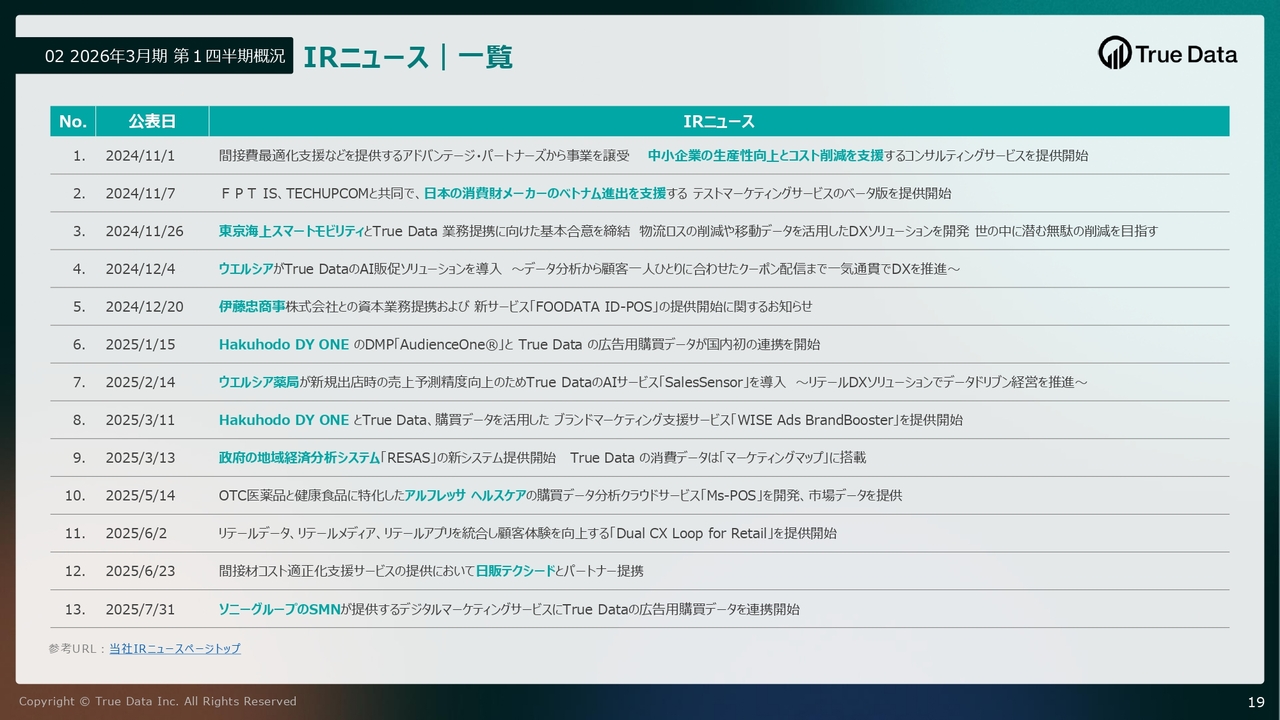
Task: Click the IRニュース column header
Action: [x=719, y=121]
